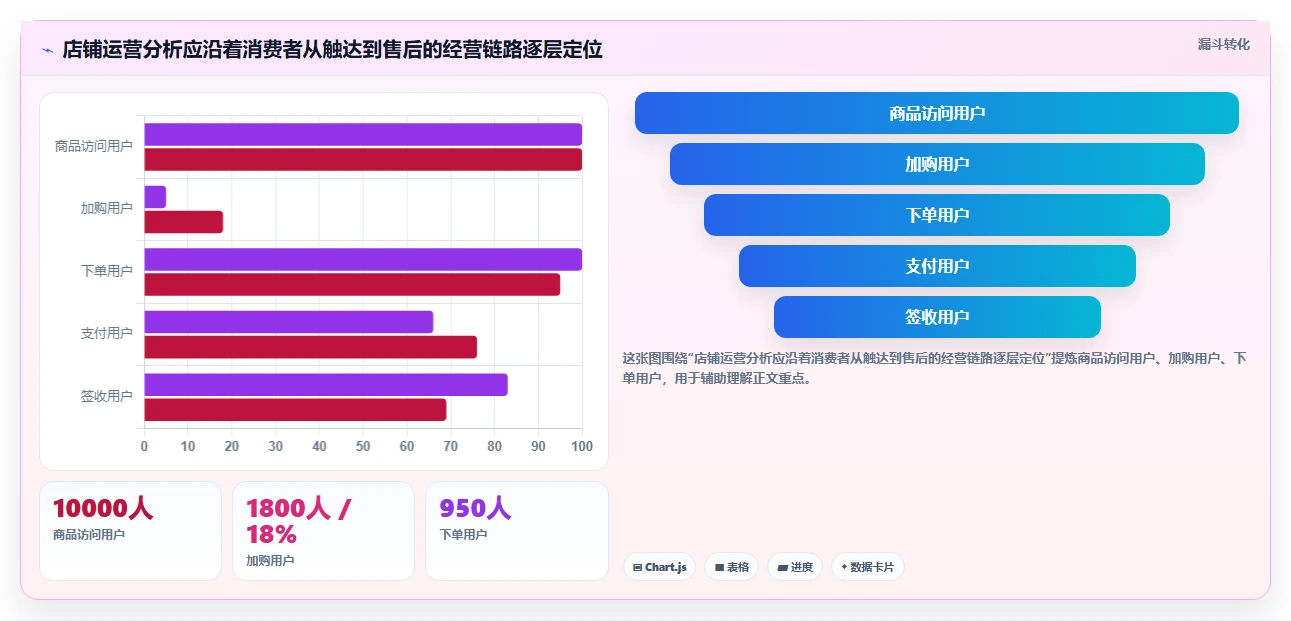
Task: Click the purple bar for 签收用户
Action: point(326,384)
